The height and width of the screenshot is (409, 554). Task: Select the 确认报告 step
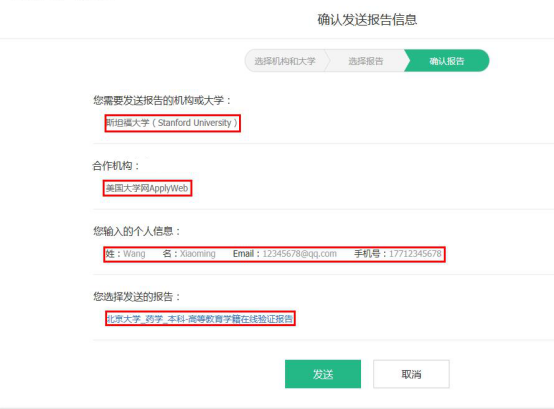pyautogui.click(x=447, y=61)
